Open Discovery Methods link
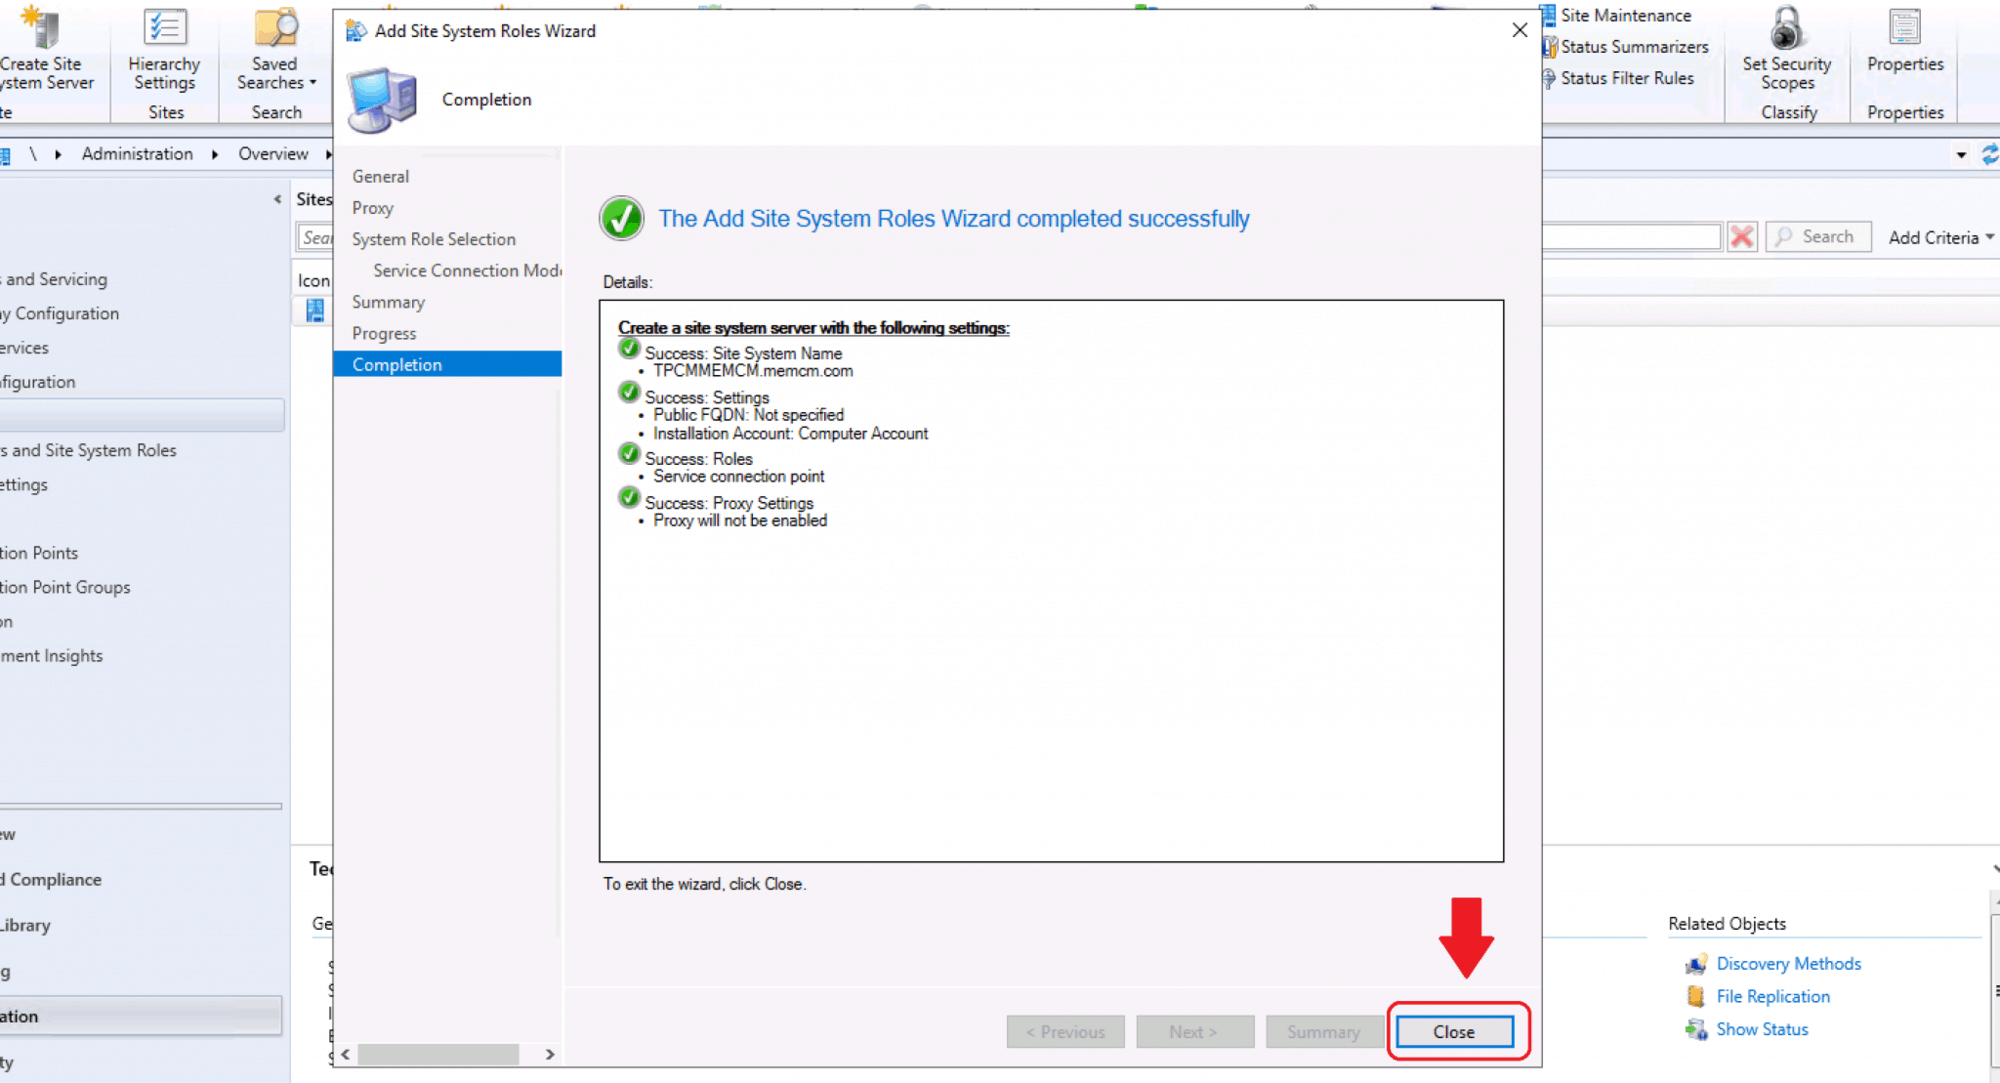 (x=1788, y=963)
